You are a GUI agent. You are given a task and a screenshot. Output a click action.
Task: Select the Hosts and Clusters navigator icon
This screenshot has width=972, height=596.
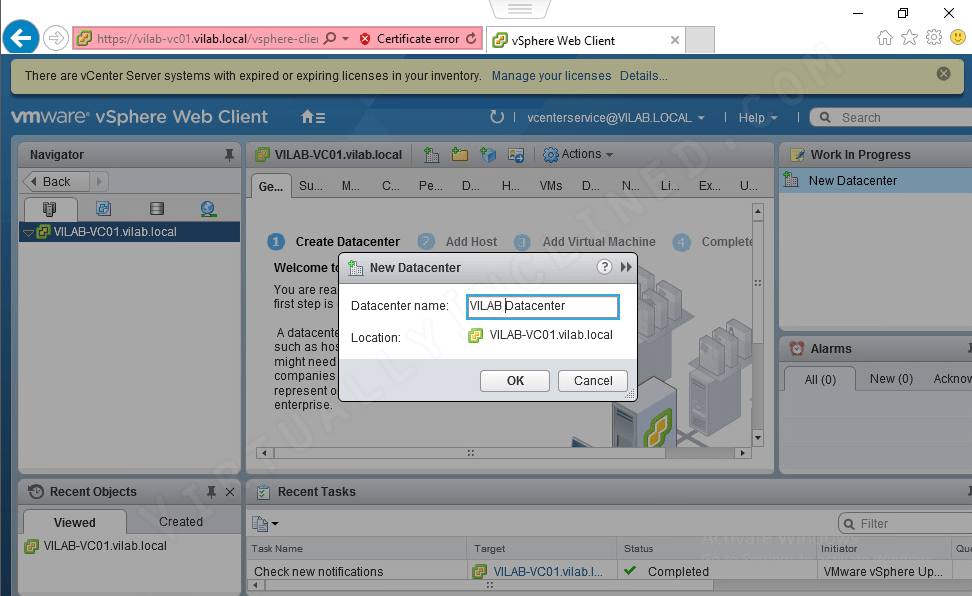49,208
